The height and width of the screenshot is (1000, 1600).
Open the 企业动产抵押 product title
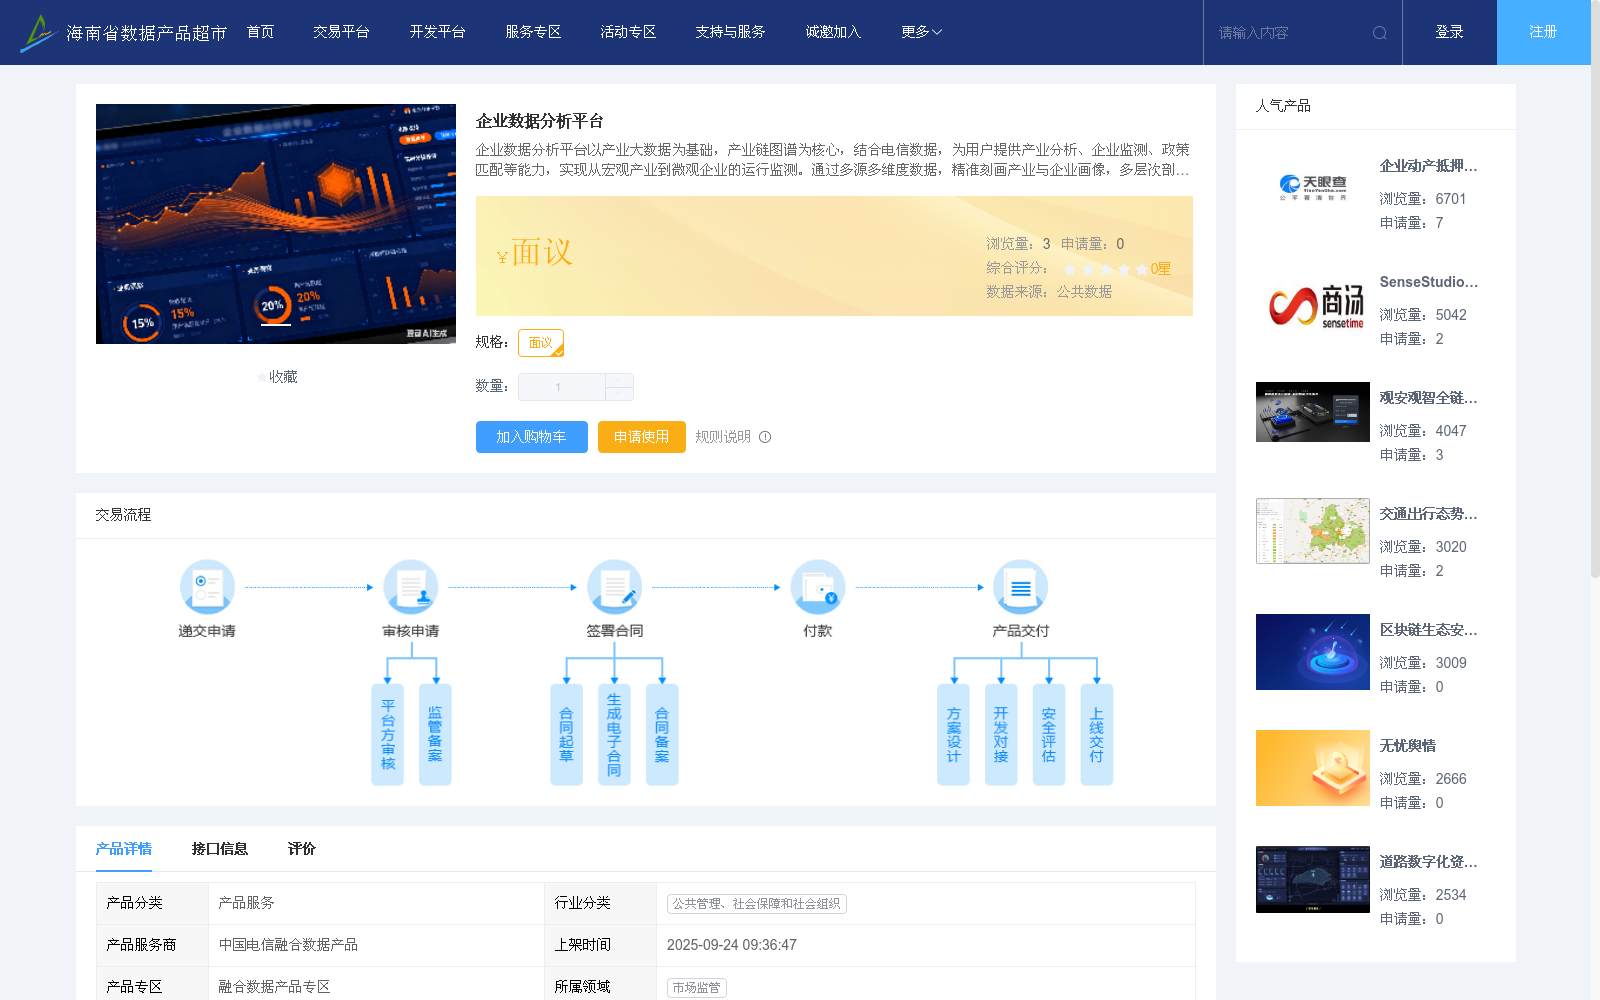point(1429,166)
